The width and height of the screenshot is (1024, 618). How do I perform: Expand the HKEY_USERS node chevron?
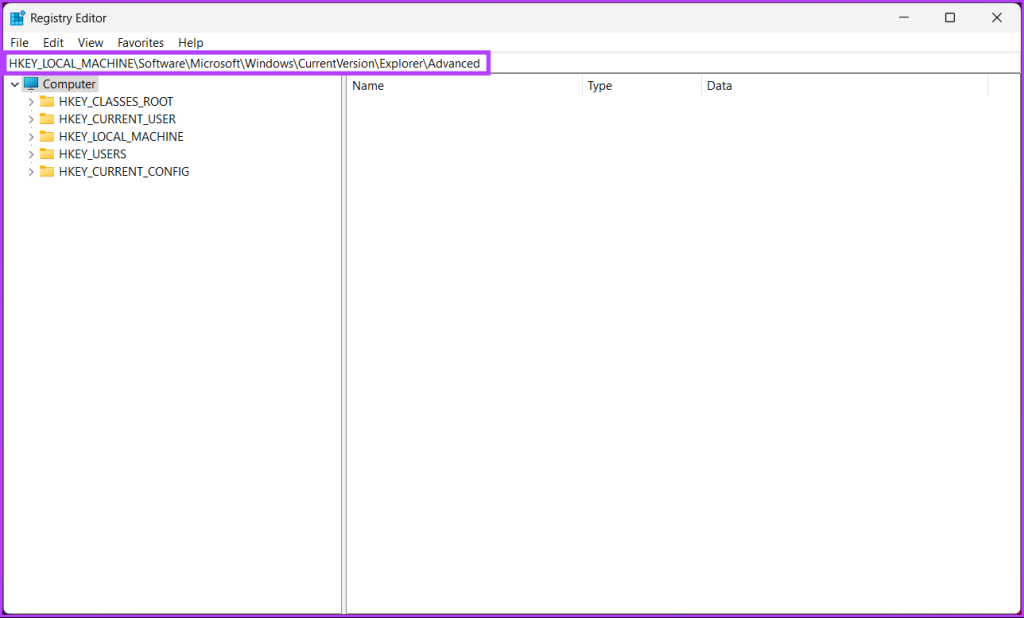coord(31,153)
